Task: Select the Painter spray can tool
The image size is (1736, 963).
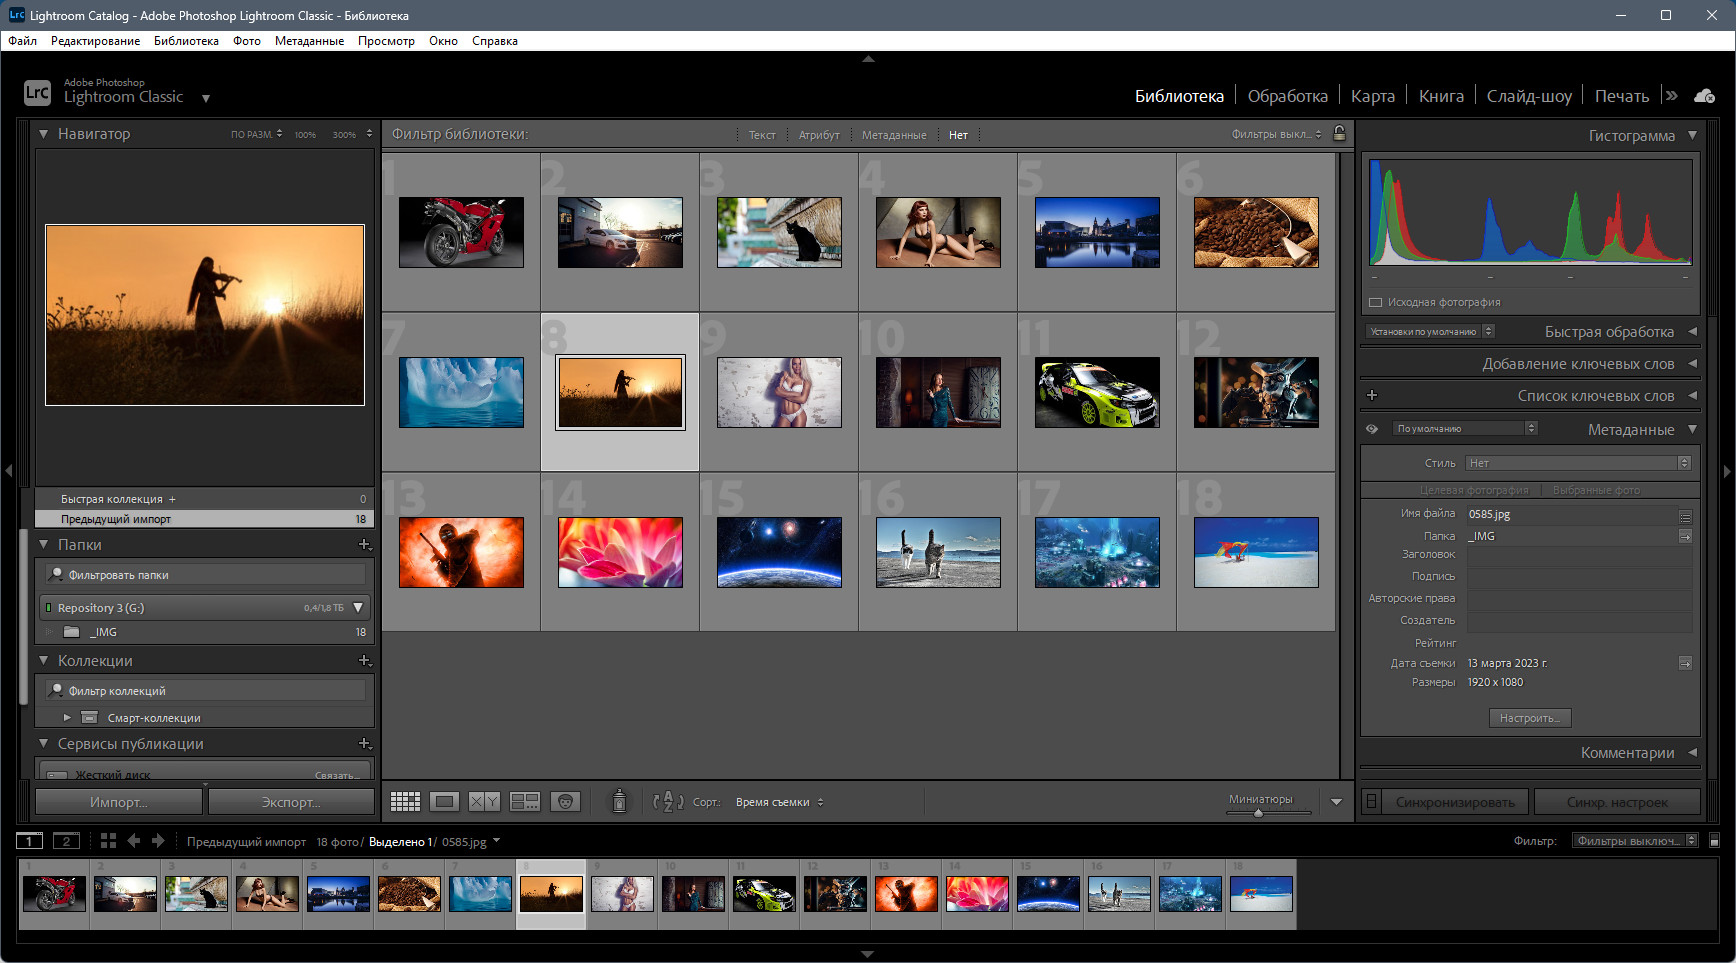Action: pos(619,801)
